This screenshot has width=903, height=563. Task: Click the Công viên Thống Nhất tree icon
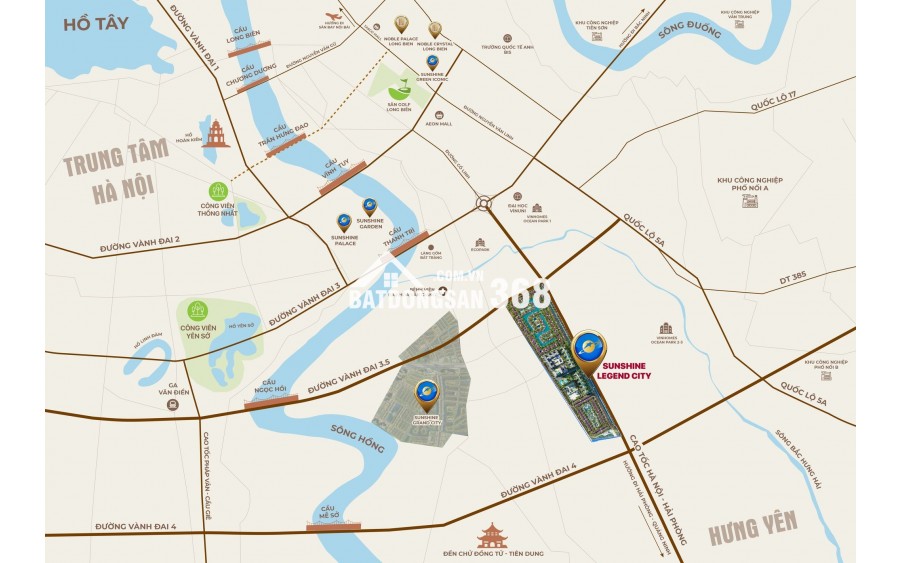click(218, 191)
